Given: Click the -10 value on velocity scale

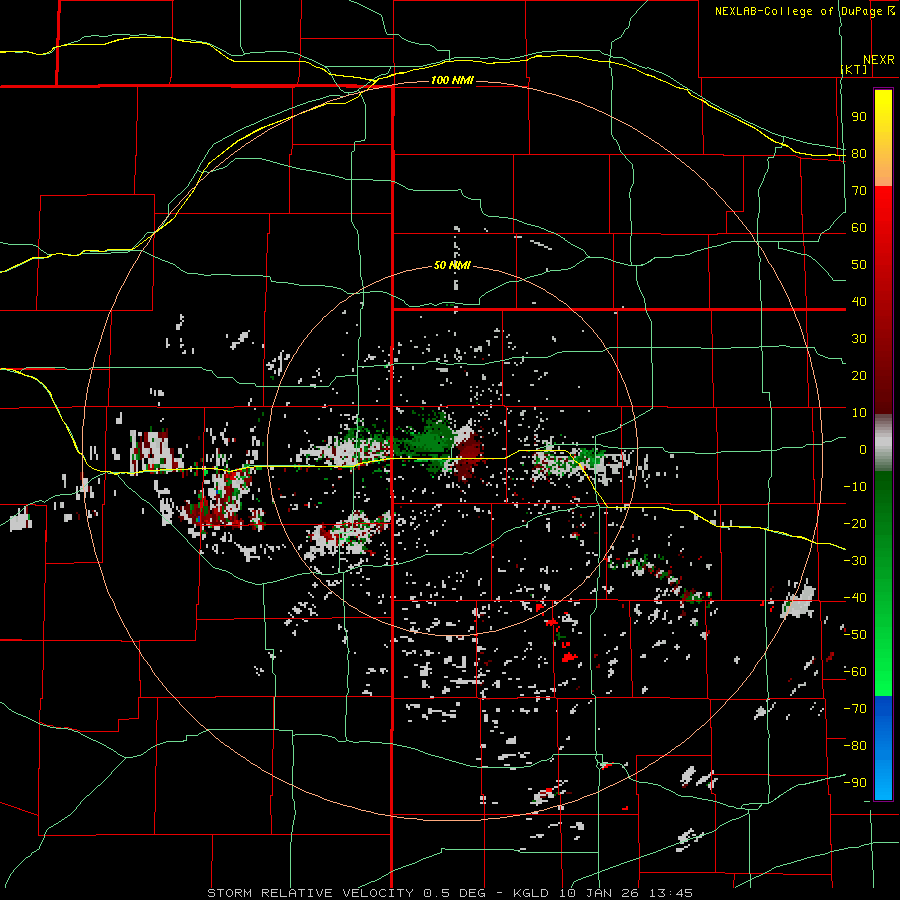Looking at the screenshot, I should (x=855, y=487).
